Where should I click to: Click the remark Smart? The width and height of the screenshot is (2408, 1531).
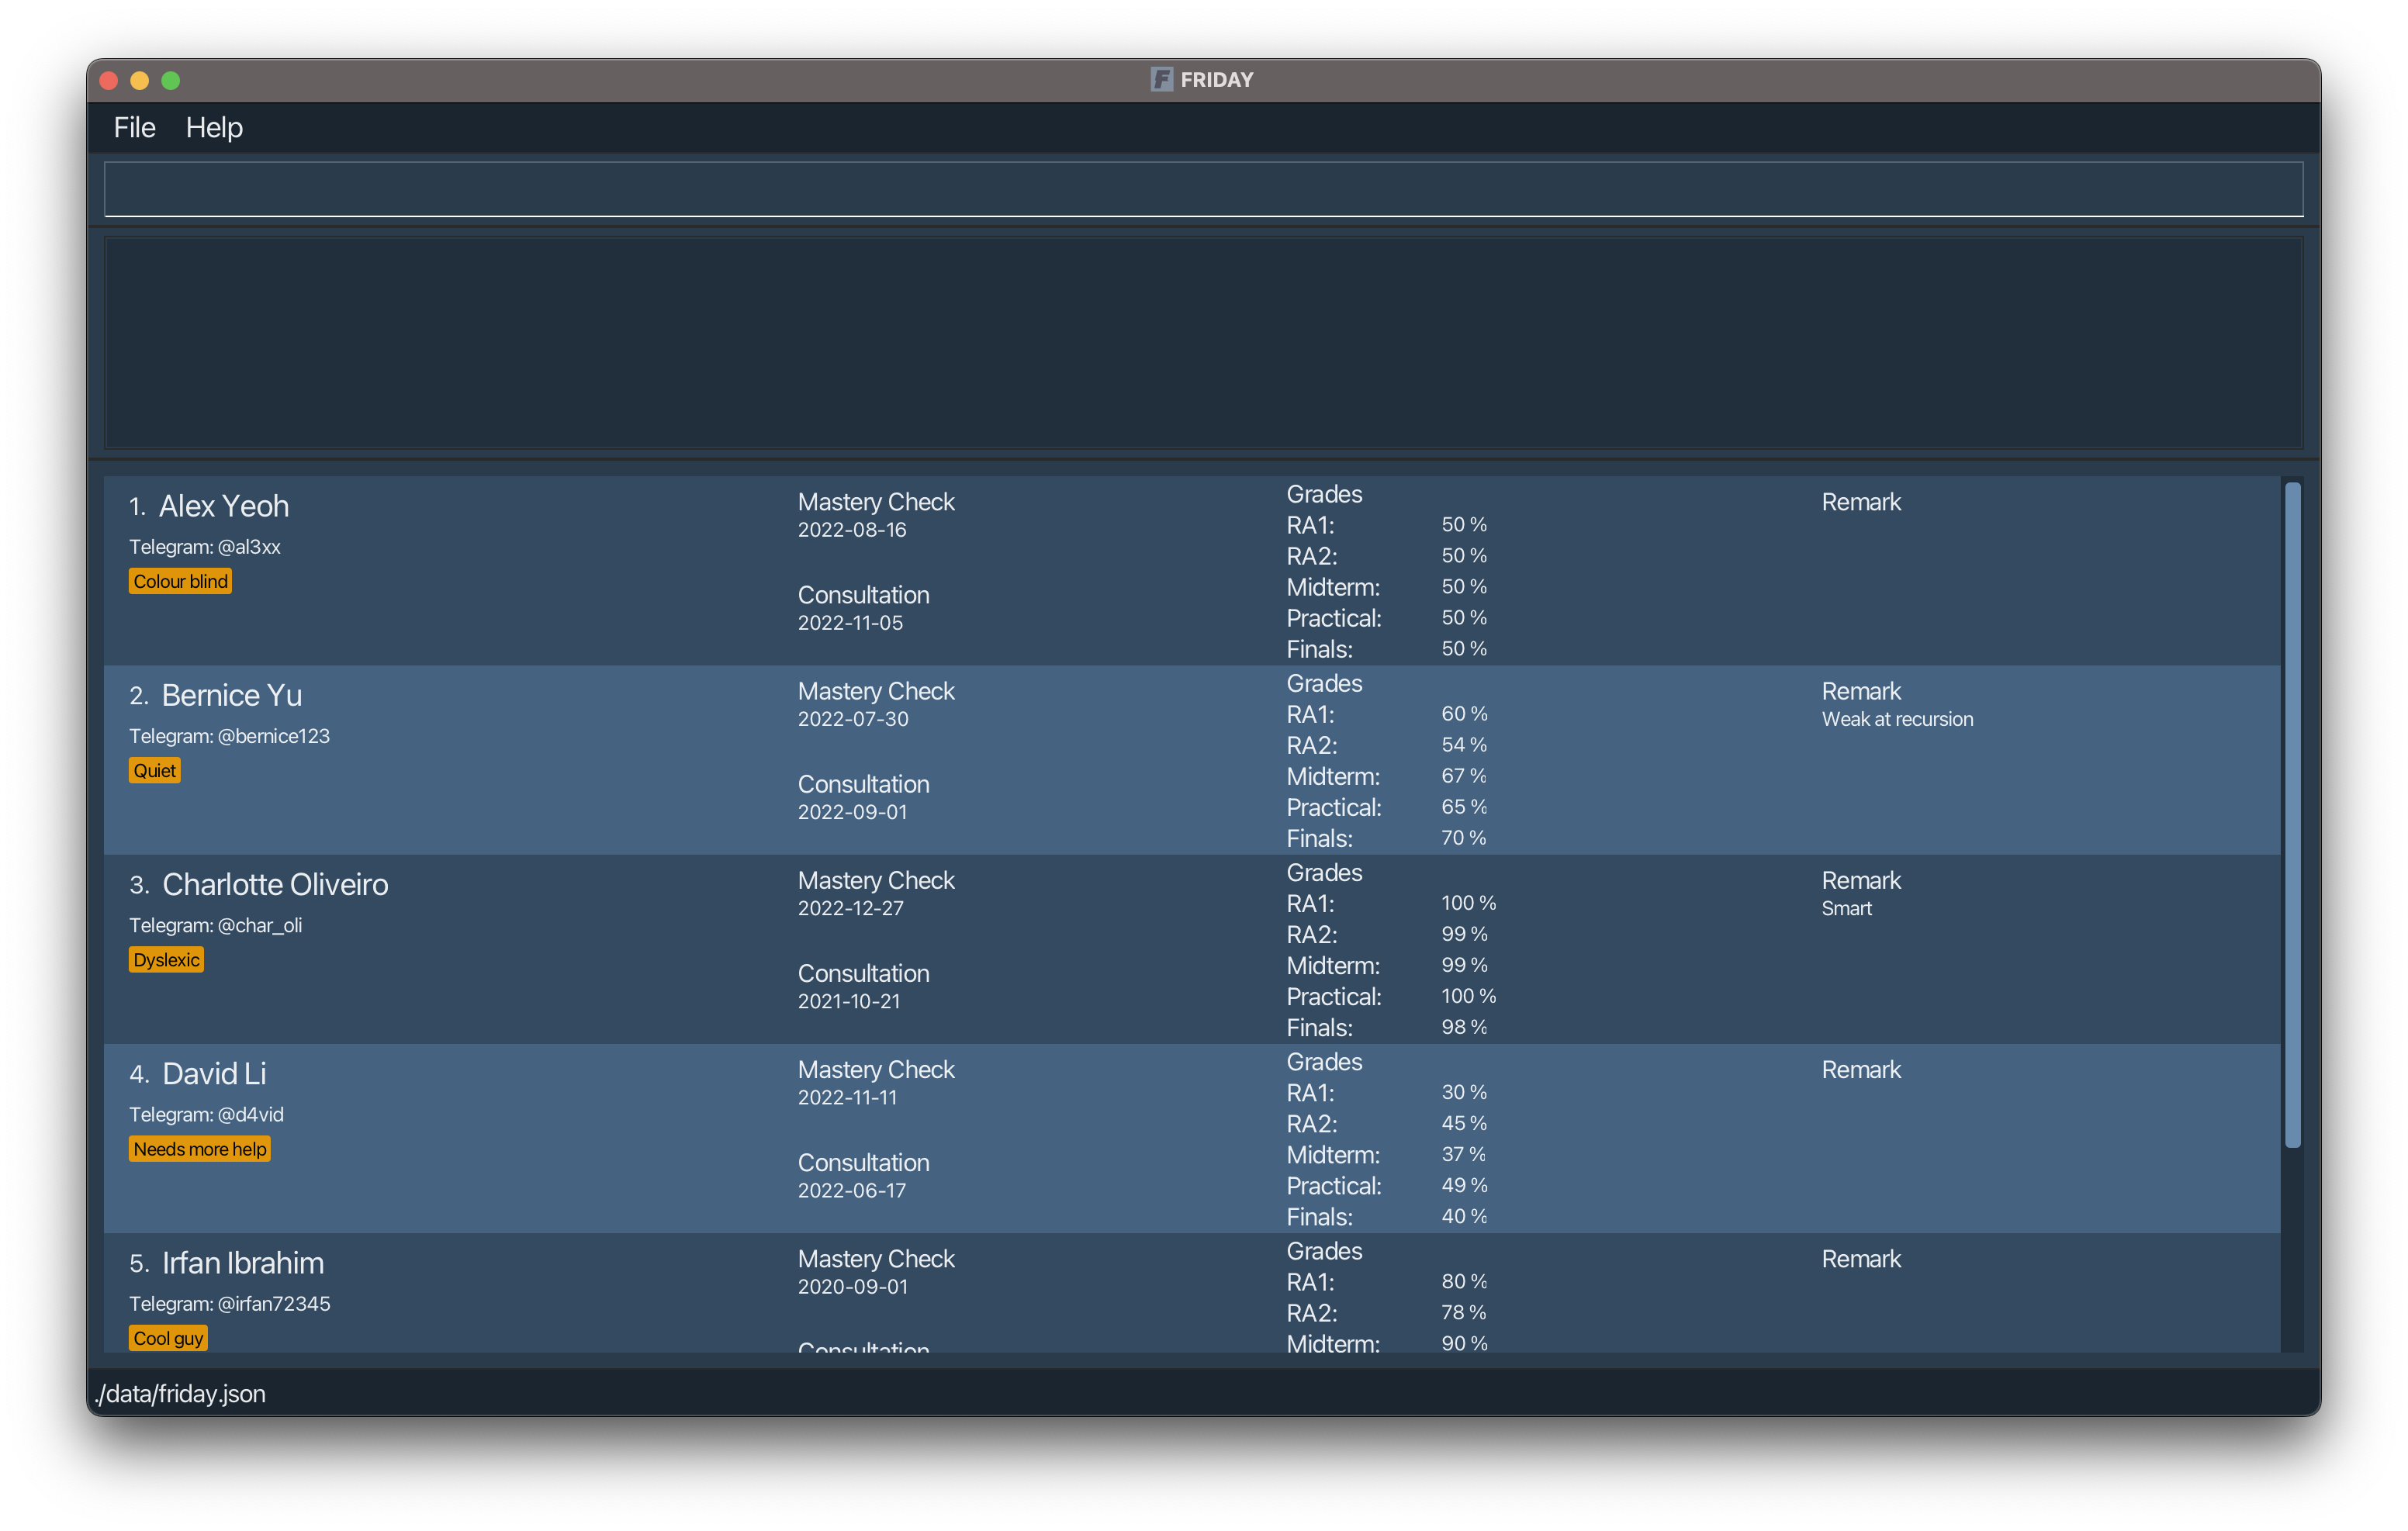click(x=1846, y=908)
